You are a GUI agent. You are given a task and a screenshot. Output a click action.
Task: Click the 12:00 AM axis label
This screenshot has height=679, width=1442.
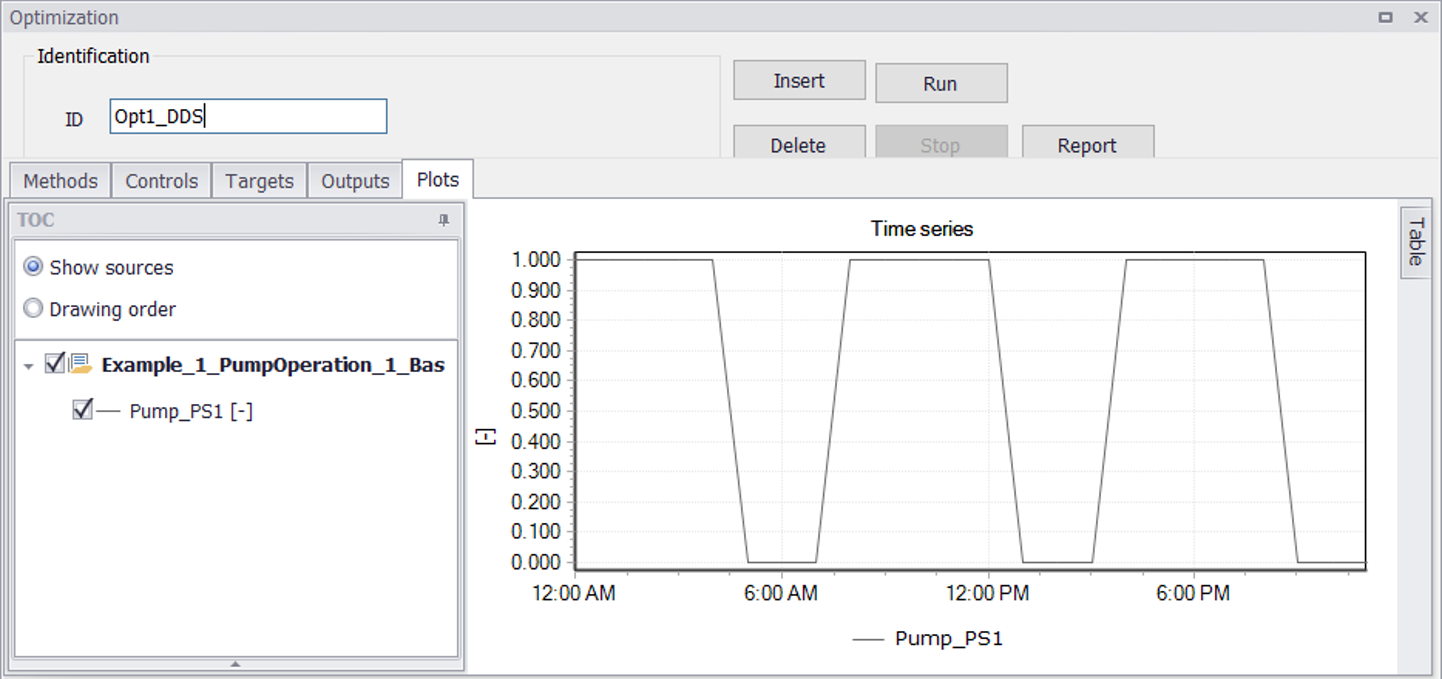pyautogui.click(x=575, y=593)
